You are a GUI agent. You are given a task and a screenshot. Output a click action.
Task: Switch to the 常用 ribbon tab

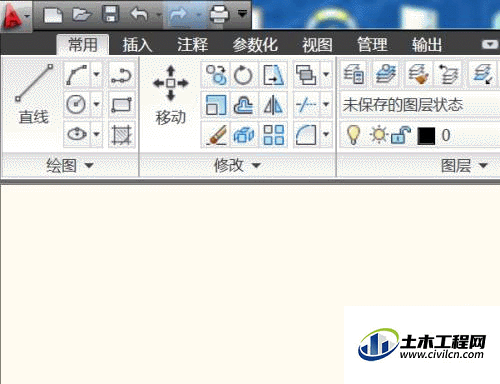tap(83, 45)
